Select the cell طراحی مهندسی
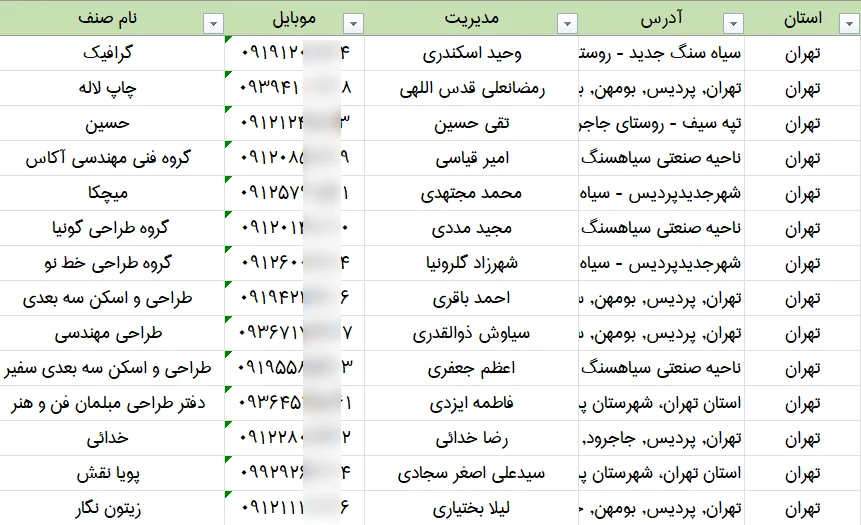The height and width of the screenshot is (525, 861). (x=112, y=333)
